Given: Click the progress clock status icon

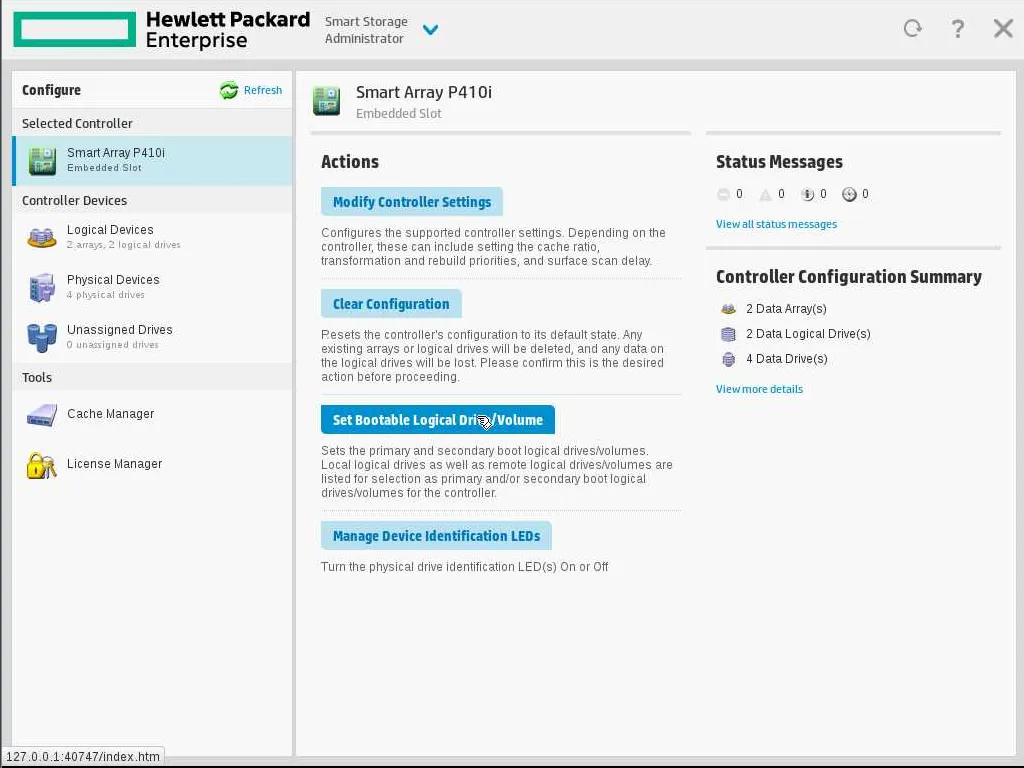Looking at the screenshot, I should click(x=849, y=194).
